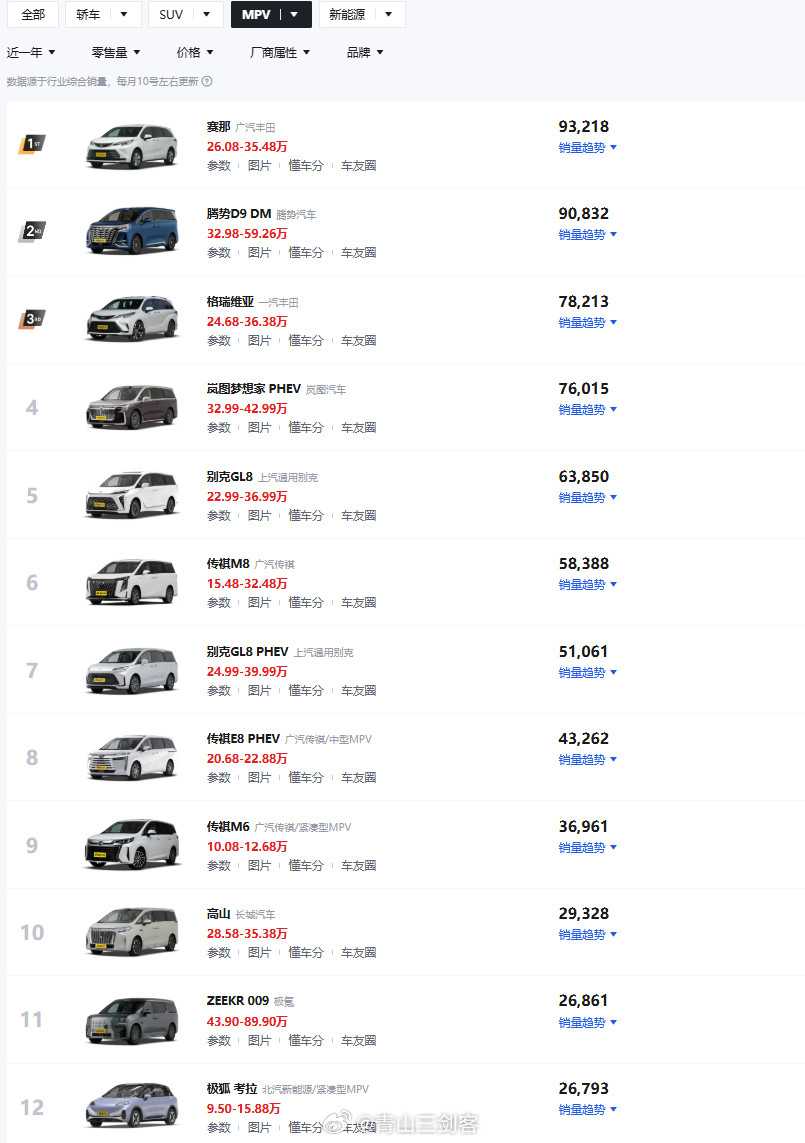Click the 2nd place rank badge
805x1143 pixels.
point(32,232)
